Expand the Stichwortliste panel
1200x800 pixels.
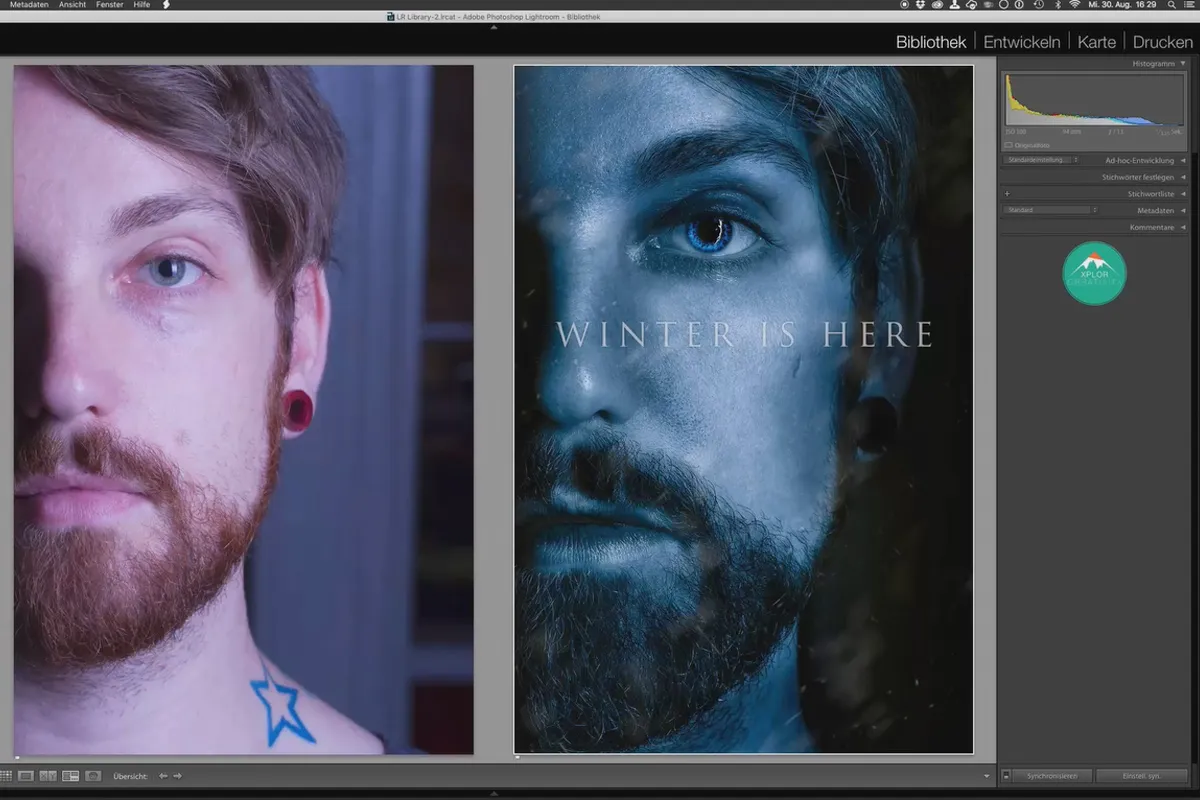(x=1183, y=194)
